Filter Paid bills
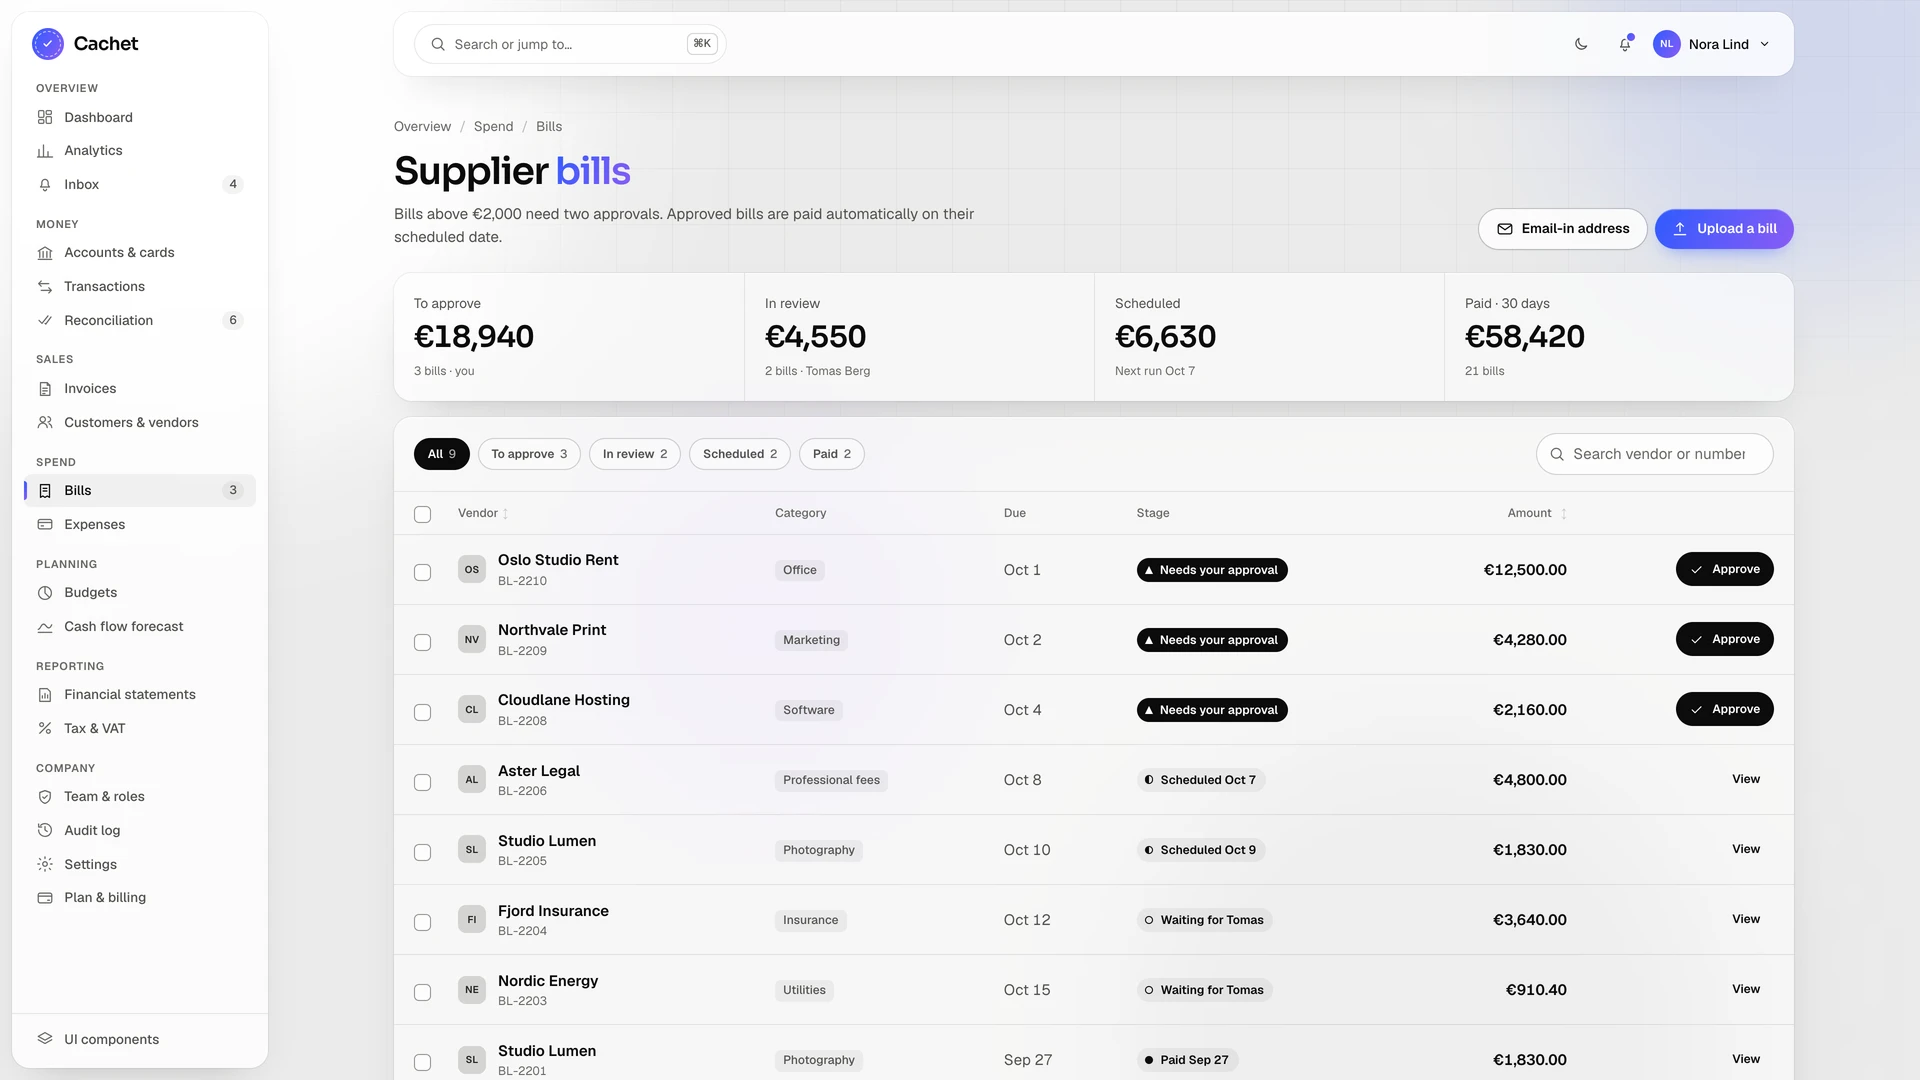This screenshot has width=1920, height=1080. point(832,454)
